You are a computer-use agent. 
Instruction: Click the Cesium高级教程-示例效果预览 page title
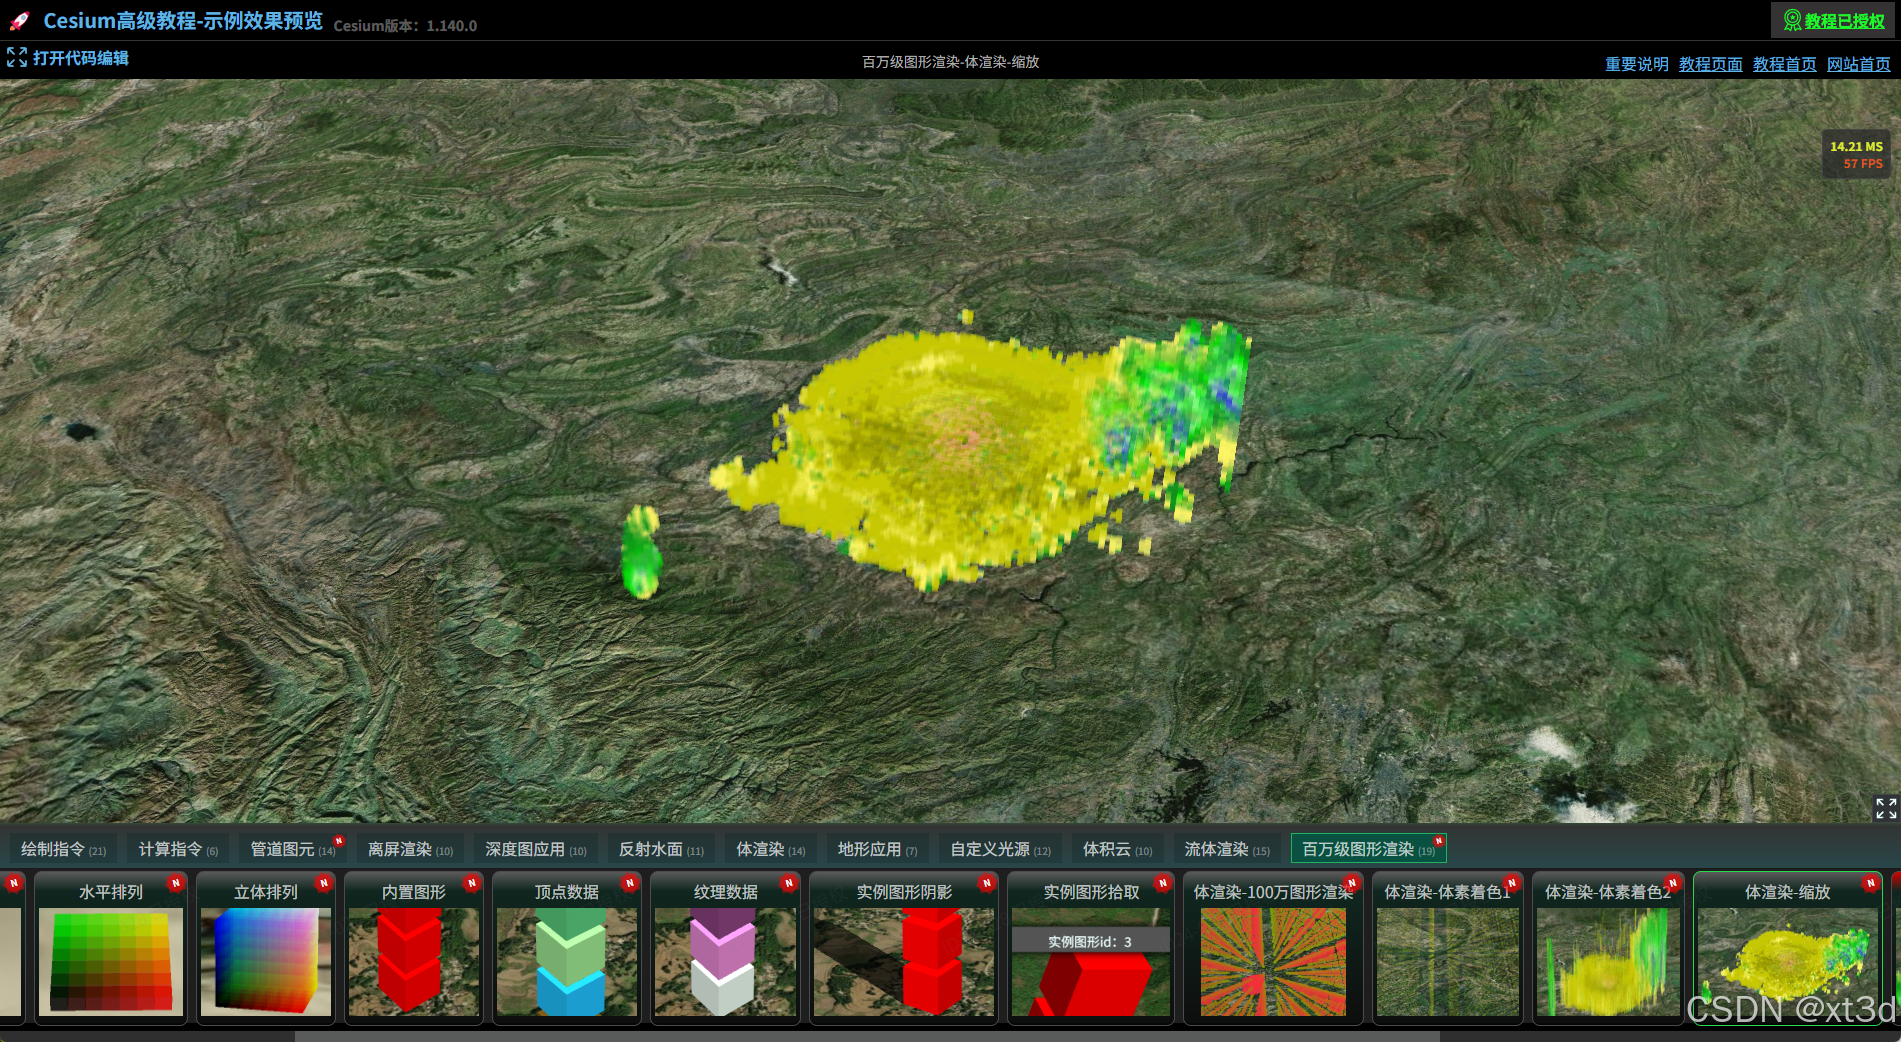click(183, 21)
